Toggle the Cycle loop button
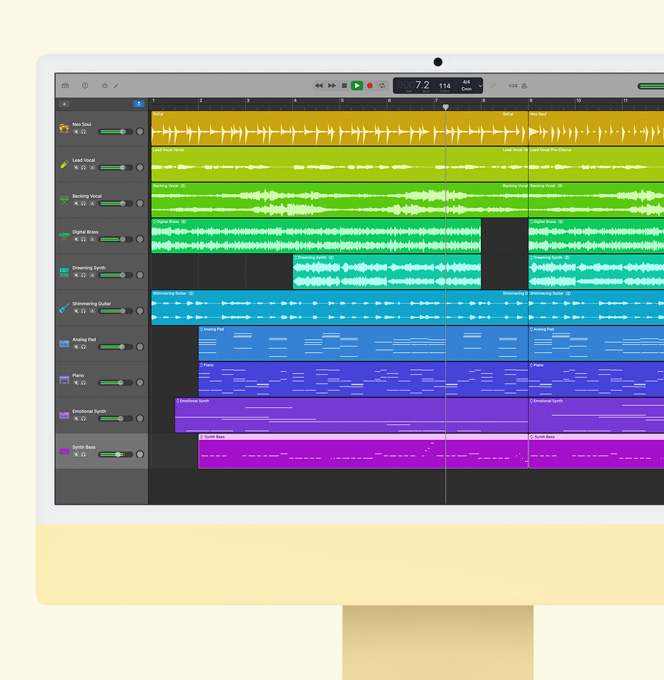Image resolution: width=664 pixels, height=680 pixels. (x=382, y=86)
